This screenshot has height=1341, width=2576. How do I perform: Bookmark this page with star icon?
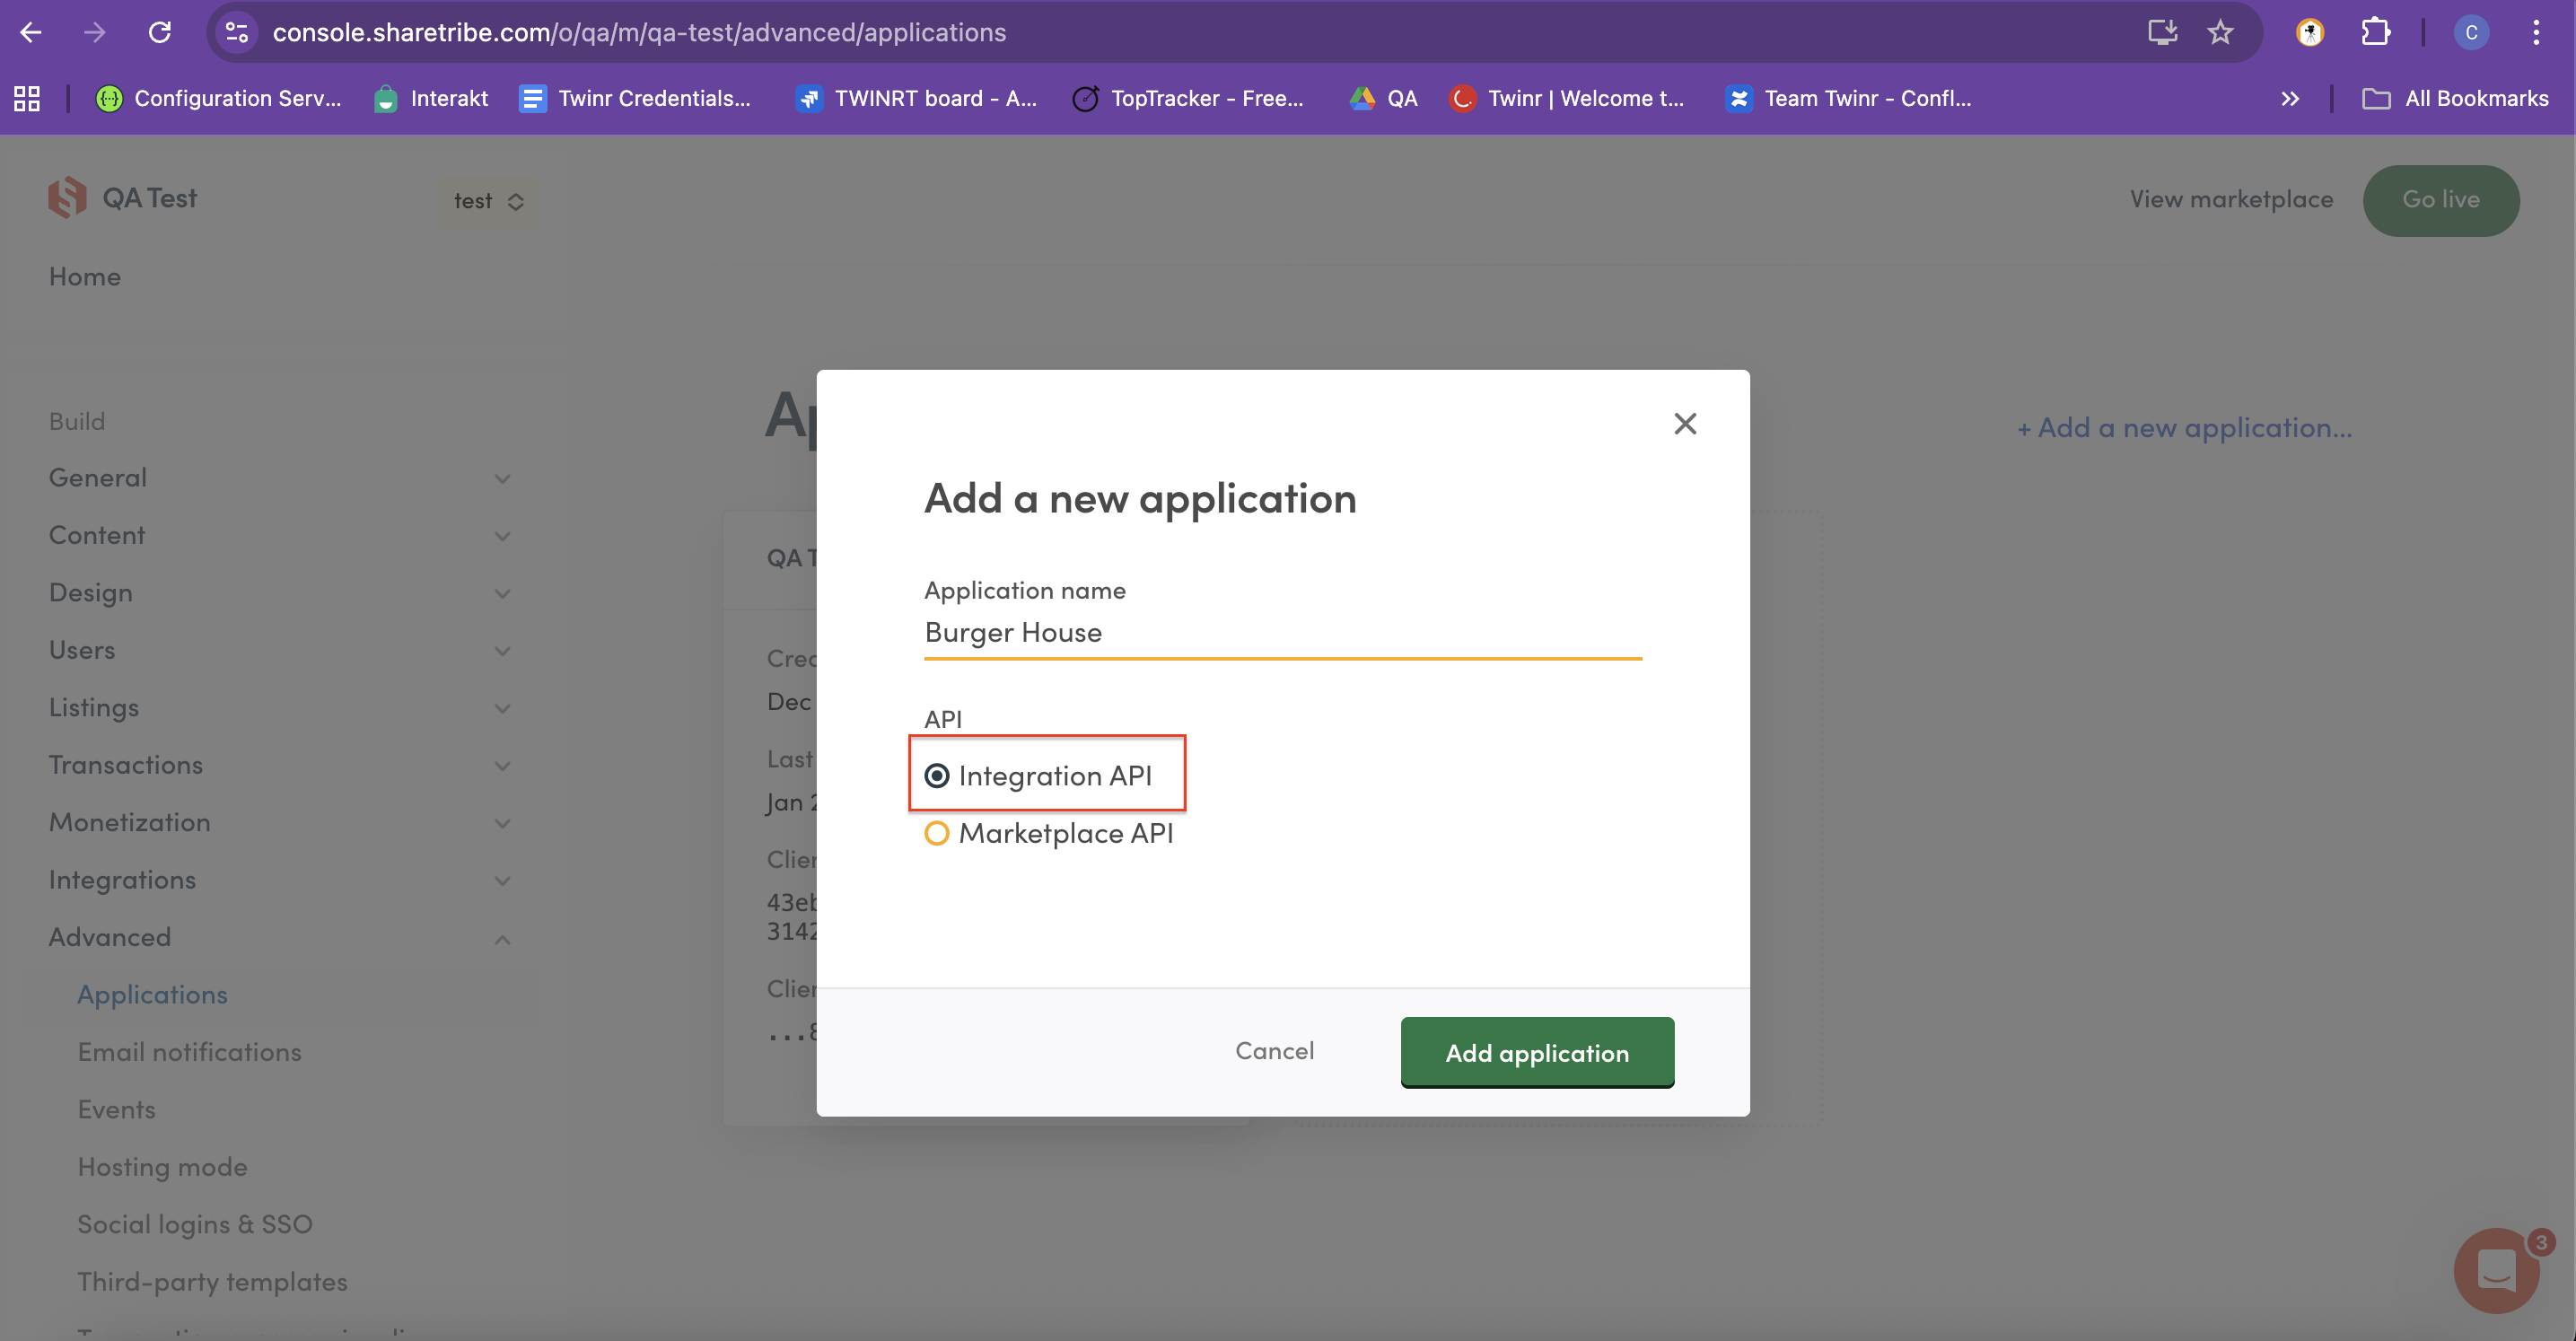click(x=2220, y=32)
